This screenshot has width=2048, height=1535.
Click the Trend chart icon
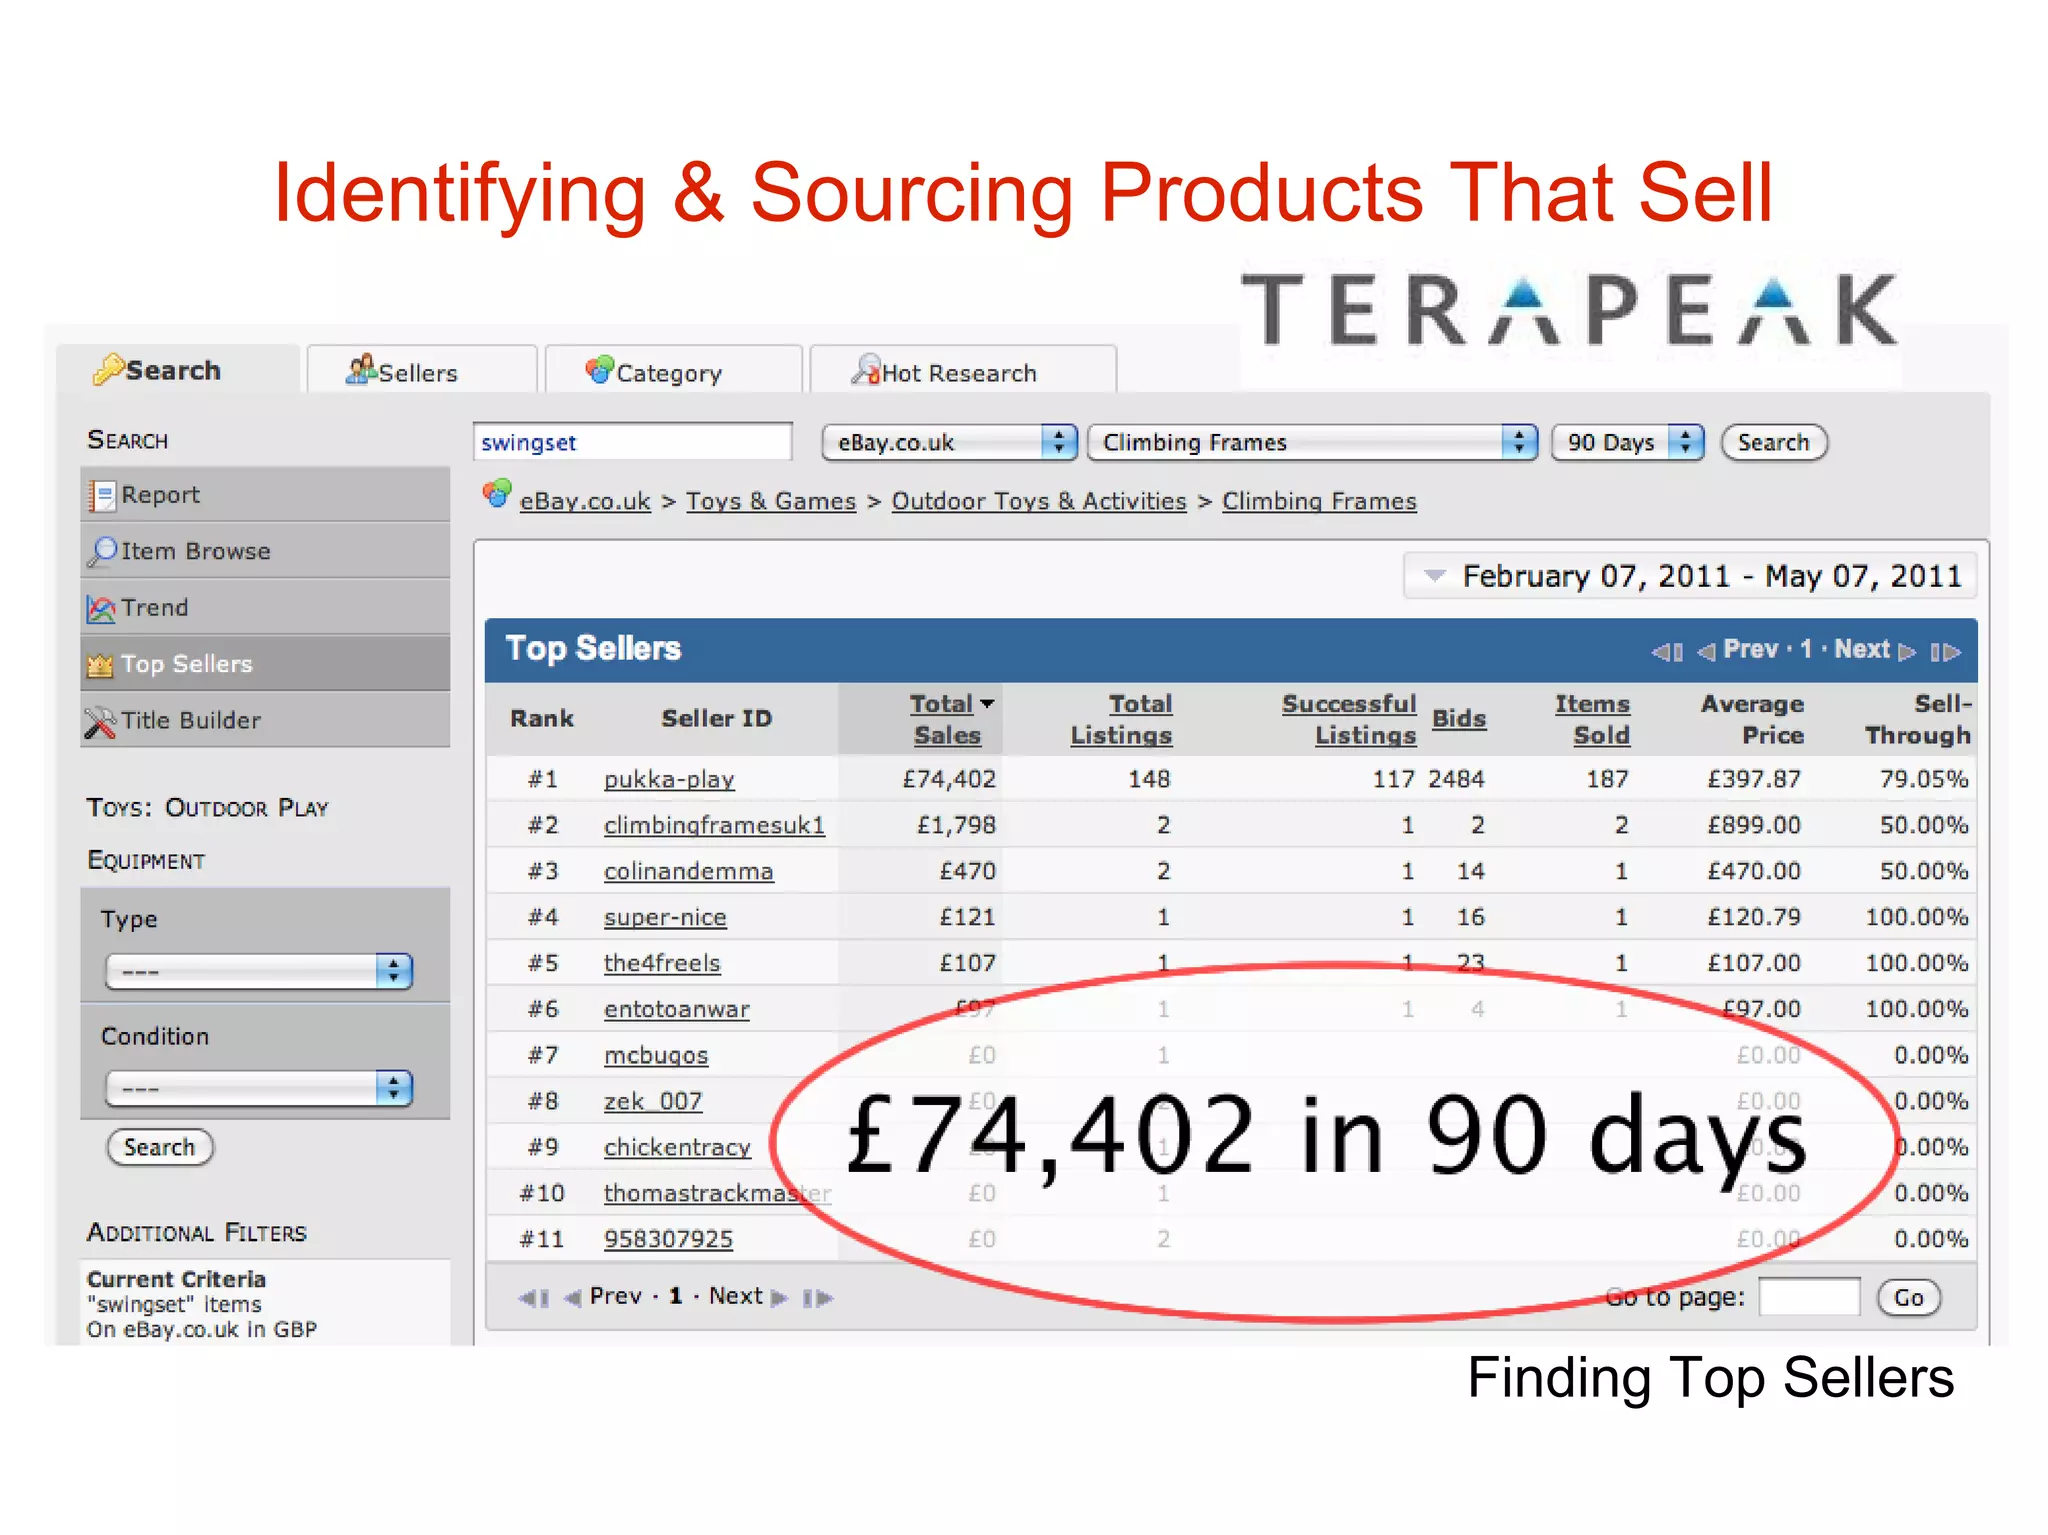coord(101,608)
